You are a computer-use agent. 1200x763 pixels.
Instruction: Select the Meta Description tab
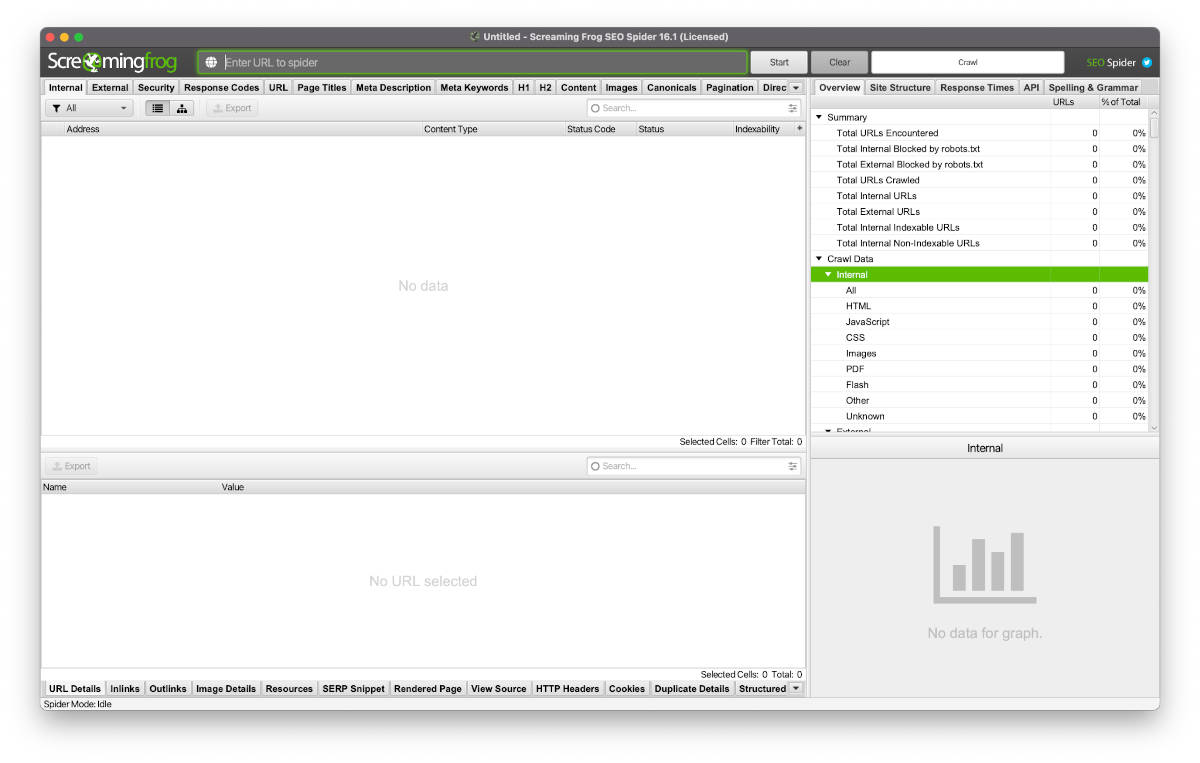(x=393, y=88)
